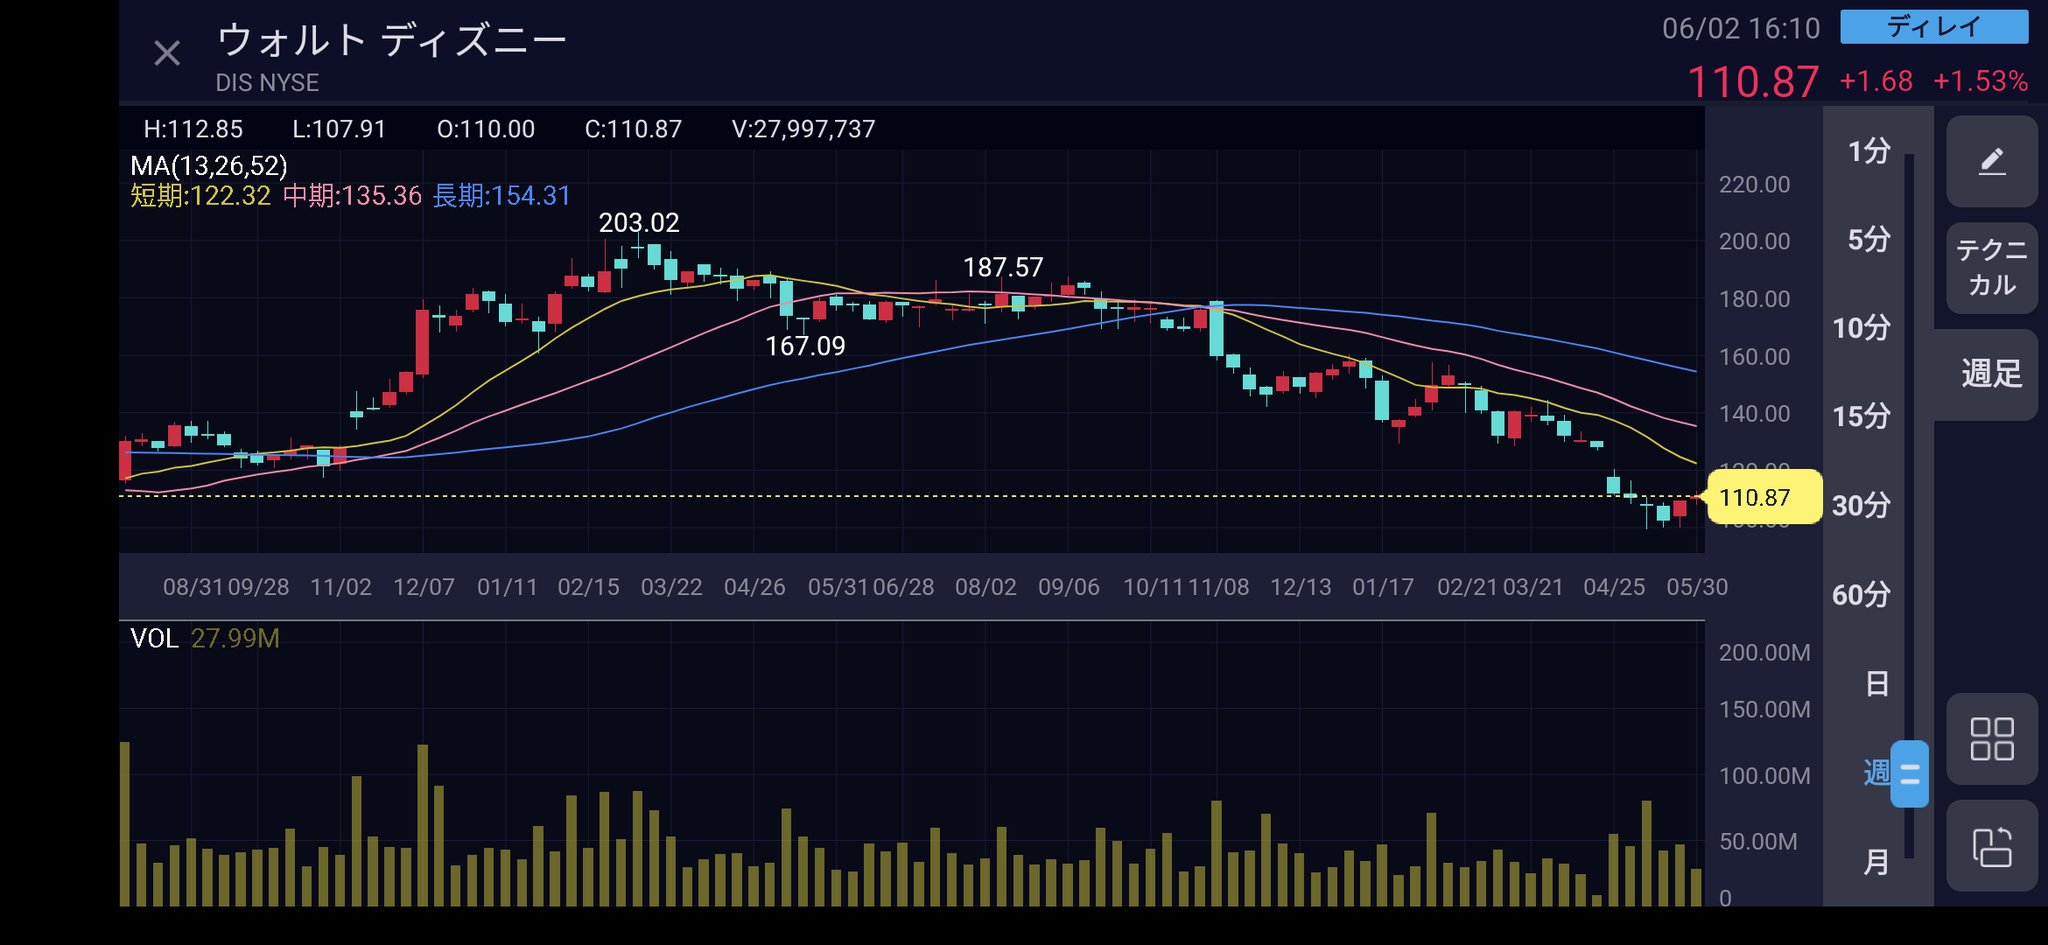The image size is (2048, 945).
Task: Tap the DIS NYSE ticker text
Action: [x=267, y=83]
